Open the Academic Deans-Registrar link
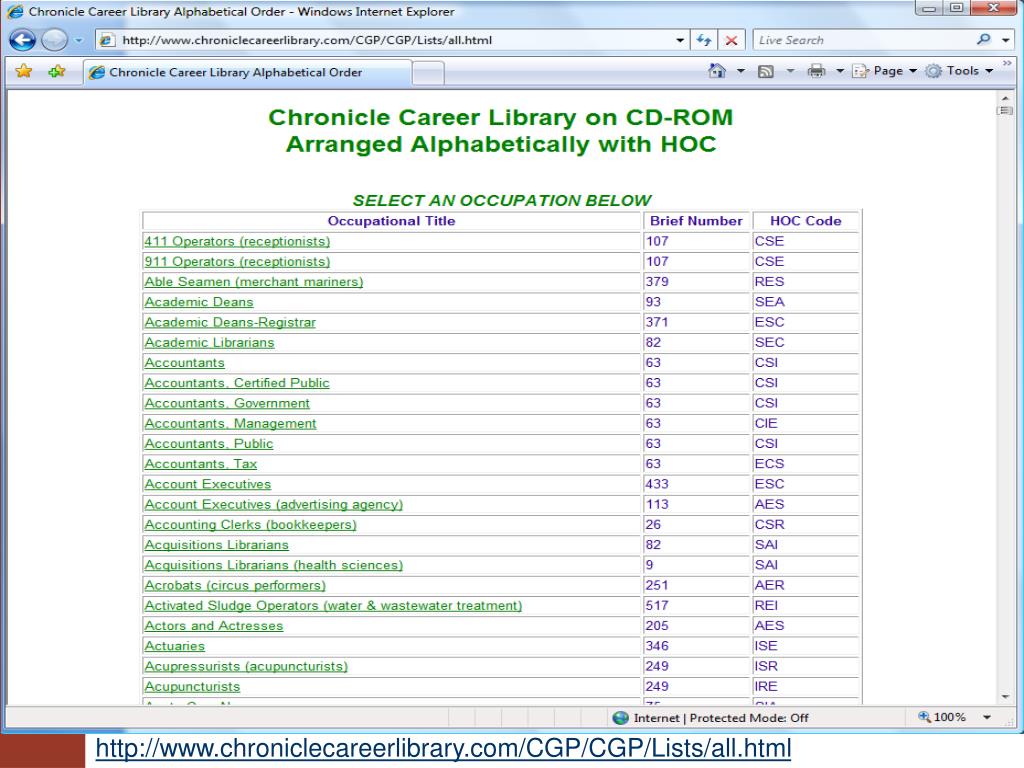 [x=230, y=322]
